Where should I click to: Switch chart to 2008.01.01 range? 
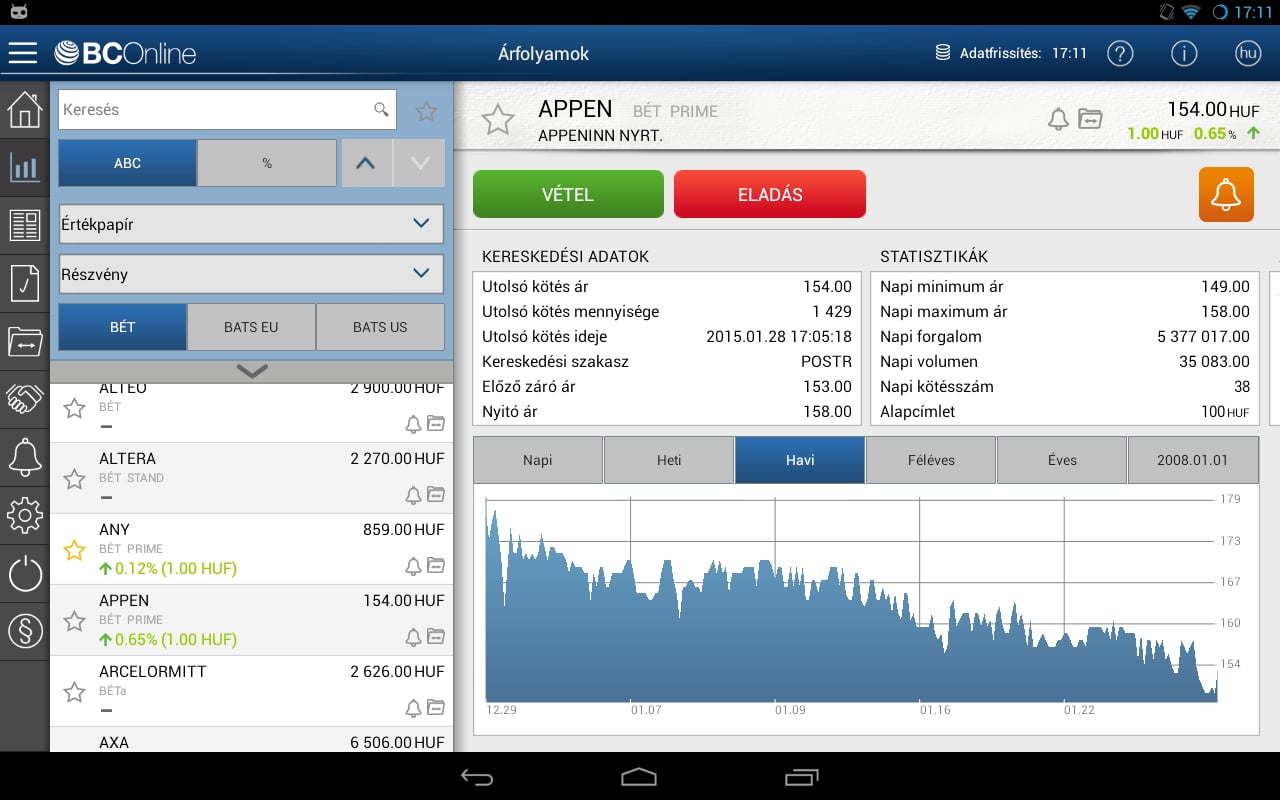pos(1193,460)
